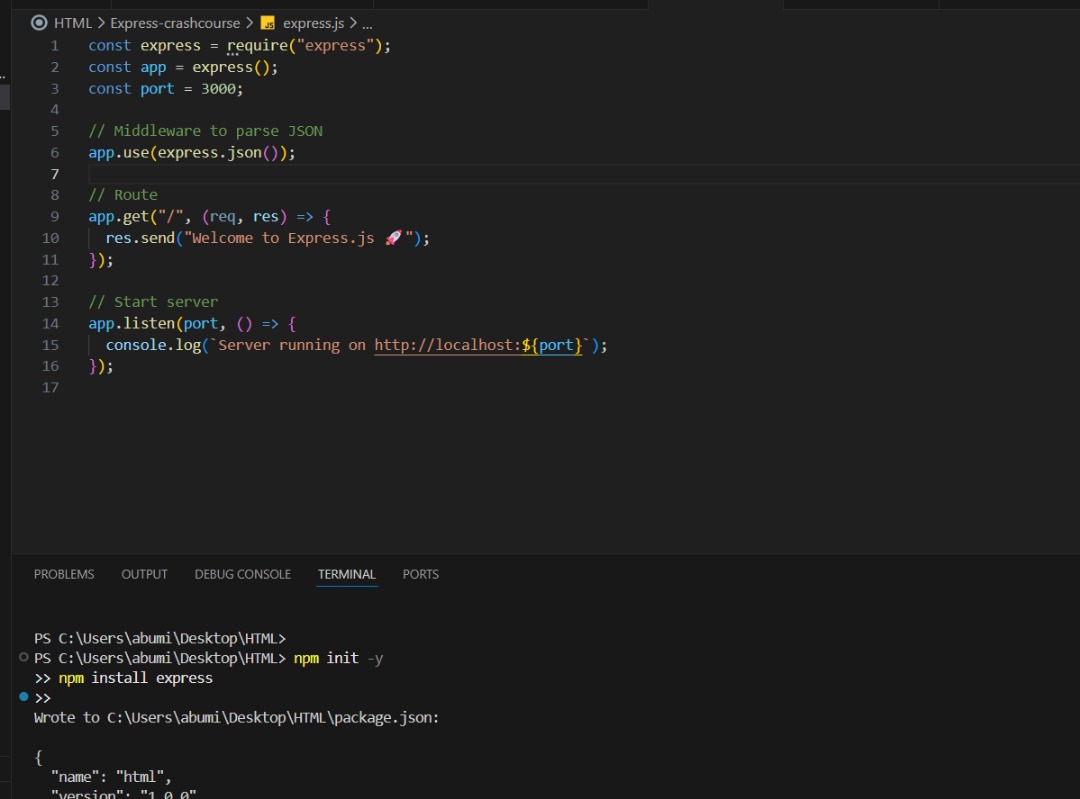Open the PORTS panel tab
The height and width of the screenshot is (799, 1080).
[420, 574]
